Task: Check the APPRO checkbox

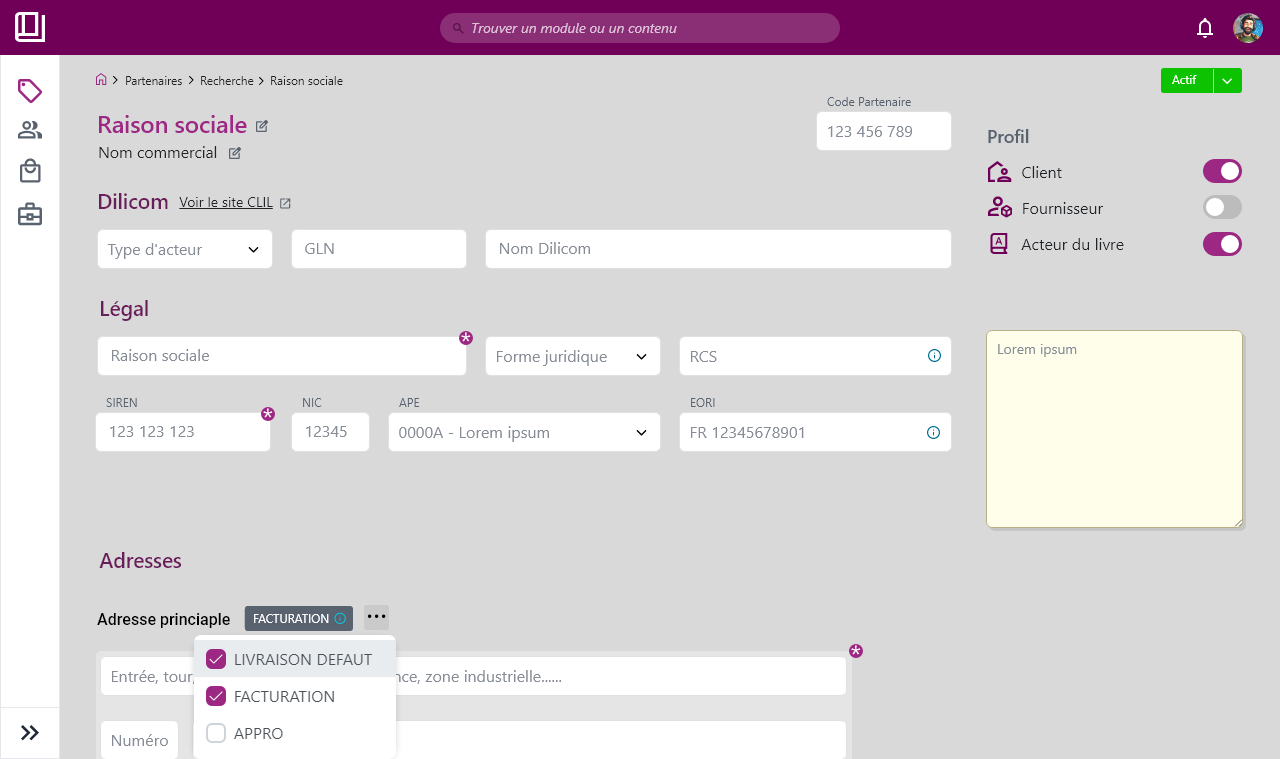Action: pos(216,733)
